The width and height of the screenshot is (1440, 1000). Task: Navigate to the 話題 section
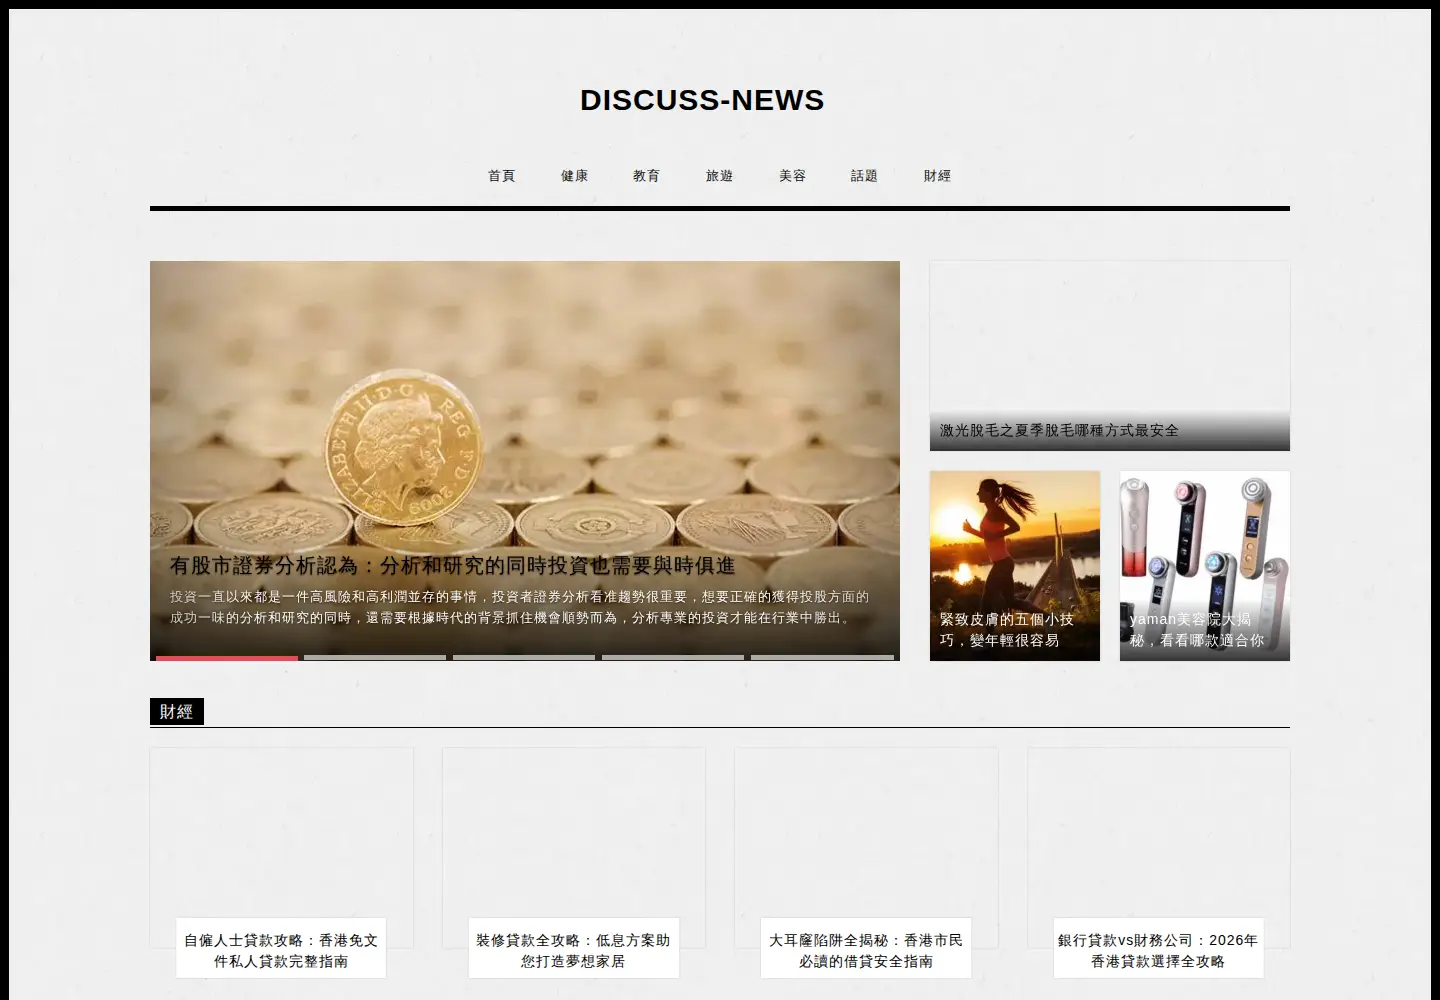click(865, 176)
